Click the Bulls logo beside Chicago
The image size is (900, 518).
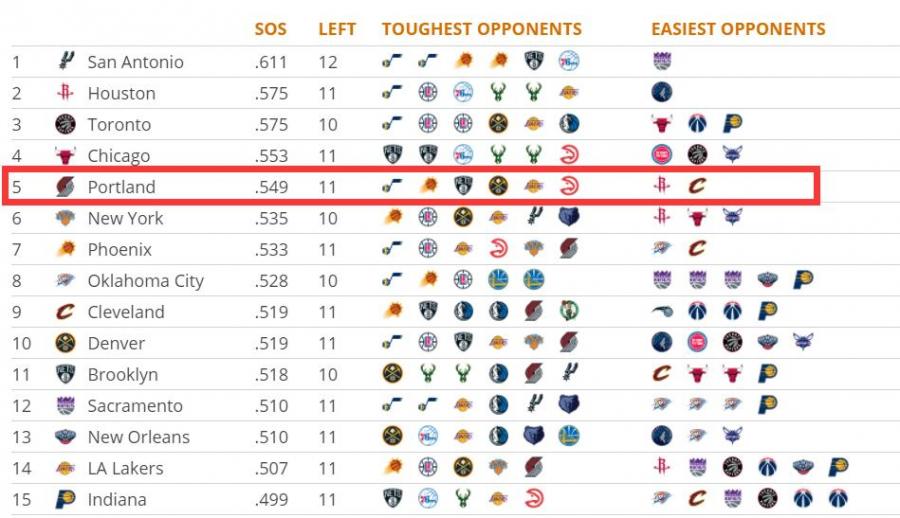pos(65,155)
